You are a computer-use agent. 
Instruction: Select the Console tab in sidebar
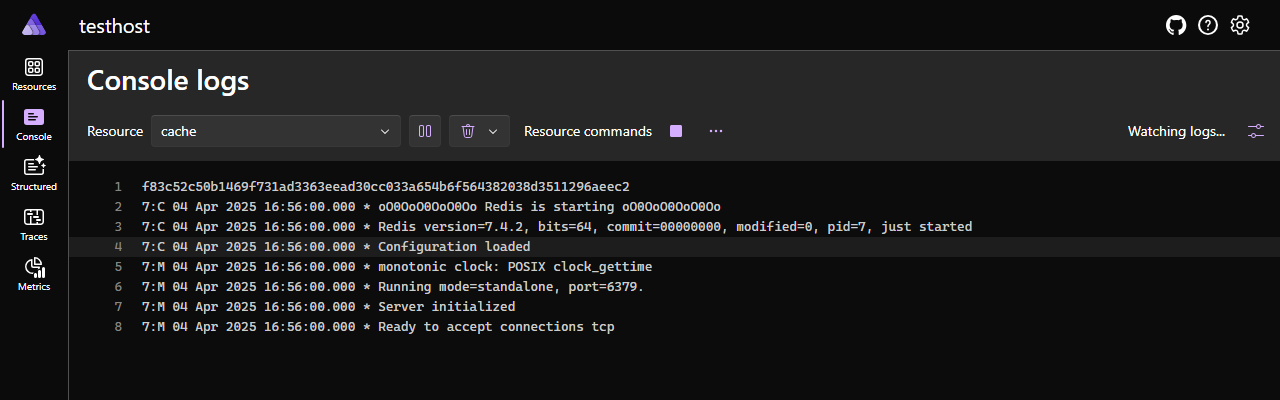click(34, 125)
